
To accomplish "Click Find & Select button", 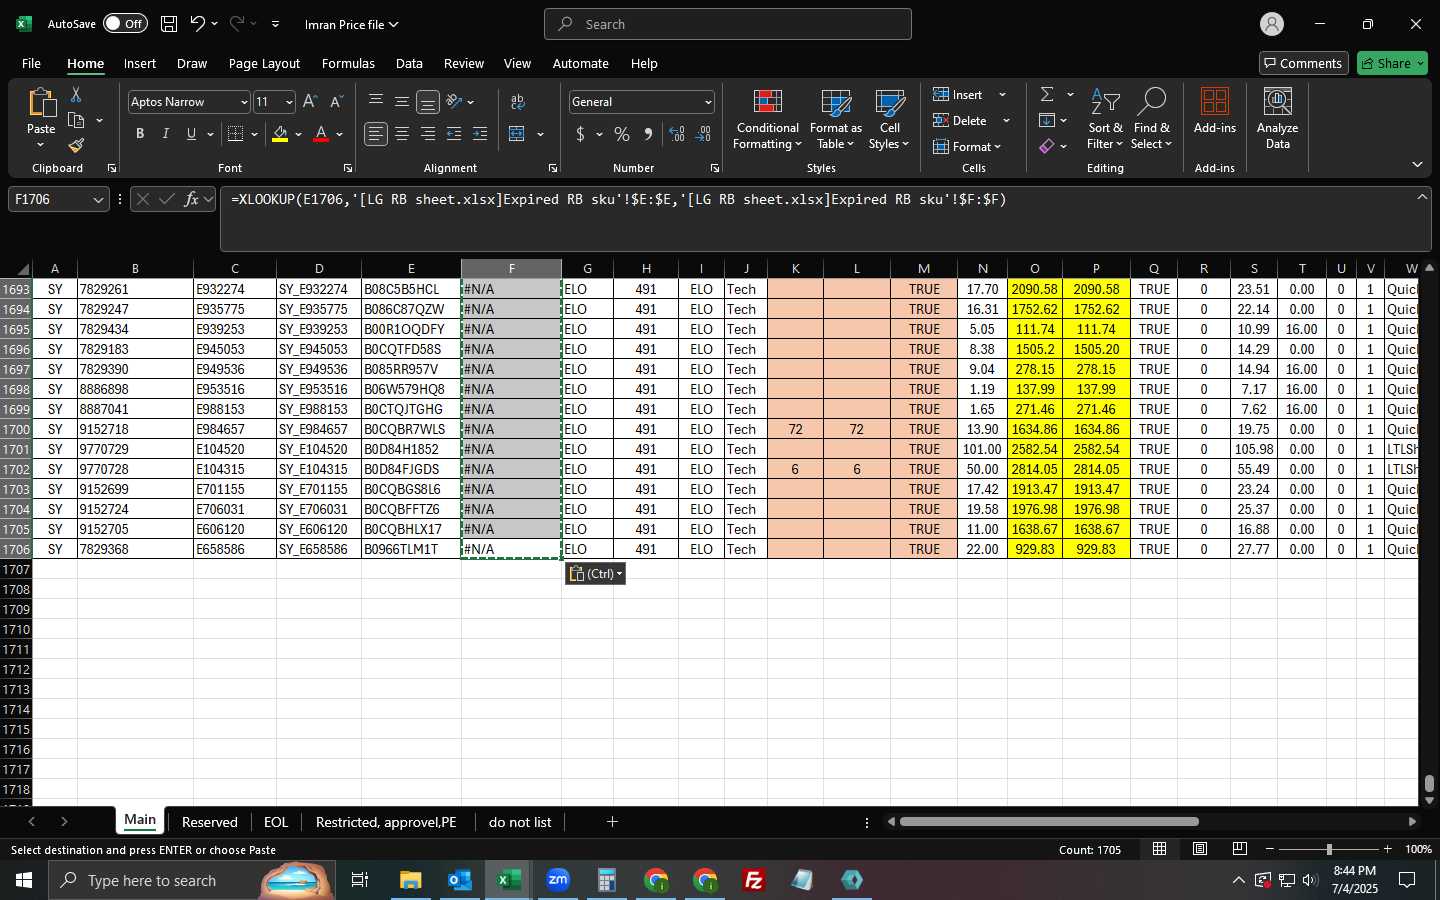I will pos(1151,119).
